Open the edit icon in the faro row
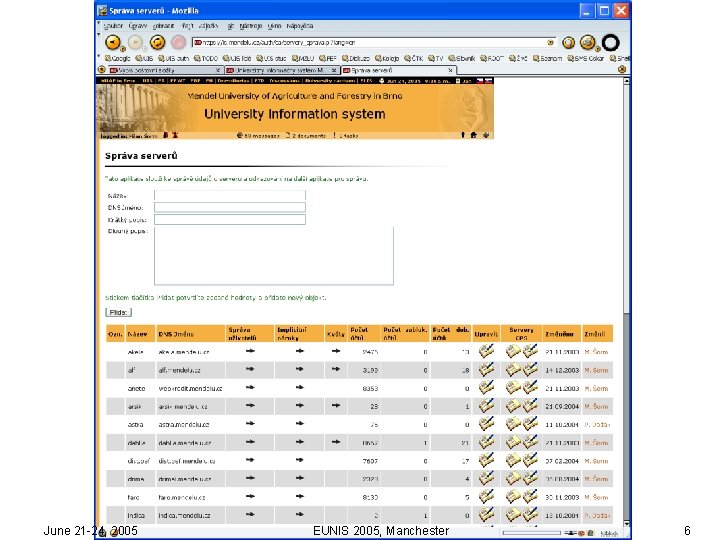The height and width of the screenshot is (540, 720). point(486,497)
